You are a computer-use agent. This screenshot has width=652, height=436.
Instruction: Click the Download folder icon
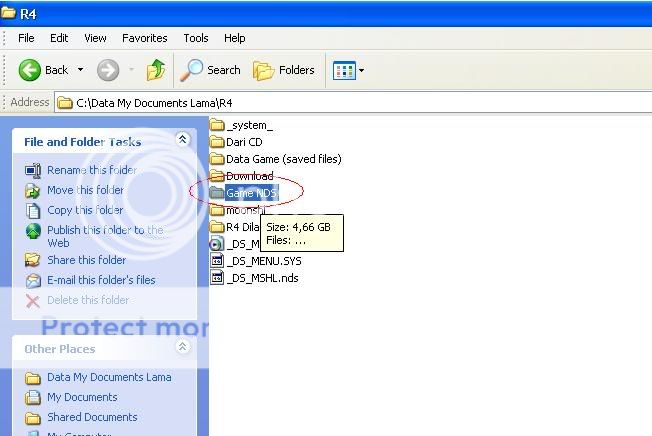217,176
